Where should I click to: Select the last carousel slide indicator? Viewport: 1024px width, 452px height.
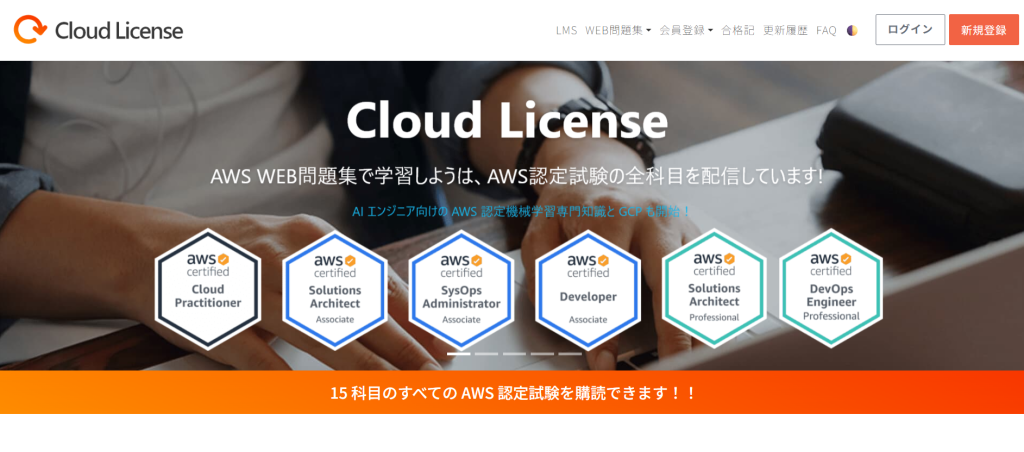[570, 354]
